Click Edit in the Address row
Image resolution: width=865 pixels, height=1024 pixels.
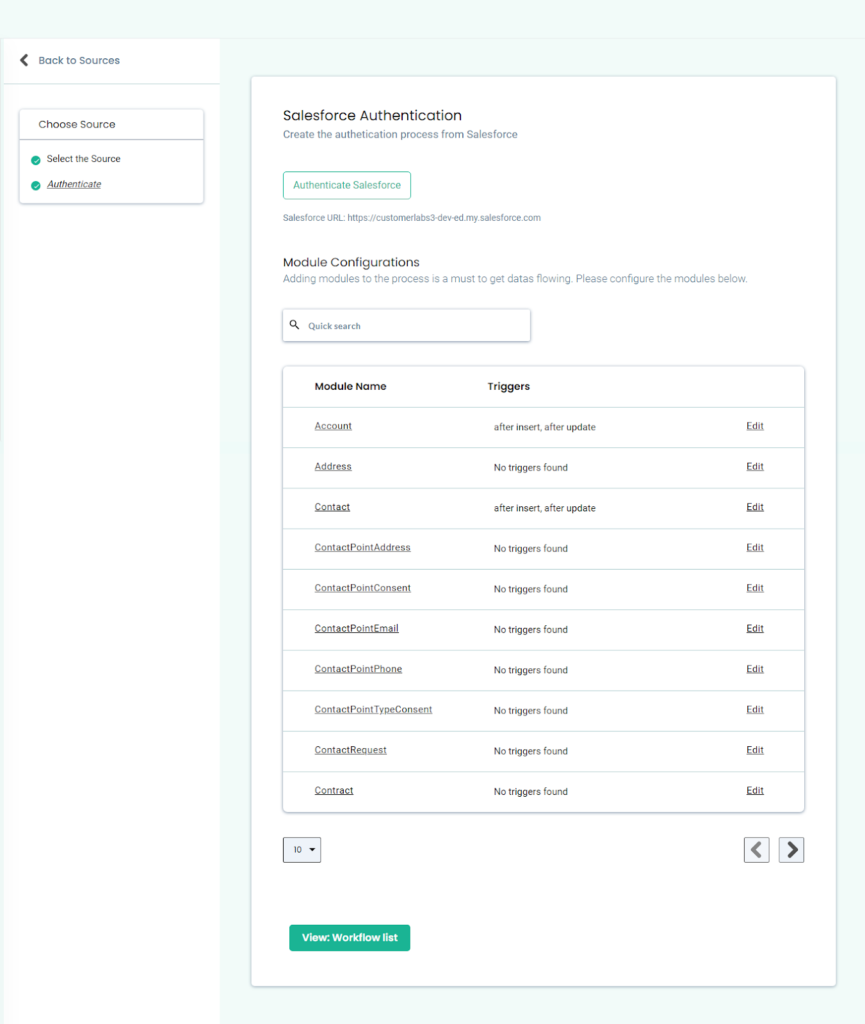(755, 466)
